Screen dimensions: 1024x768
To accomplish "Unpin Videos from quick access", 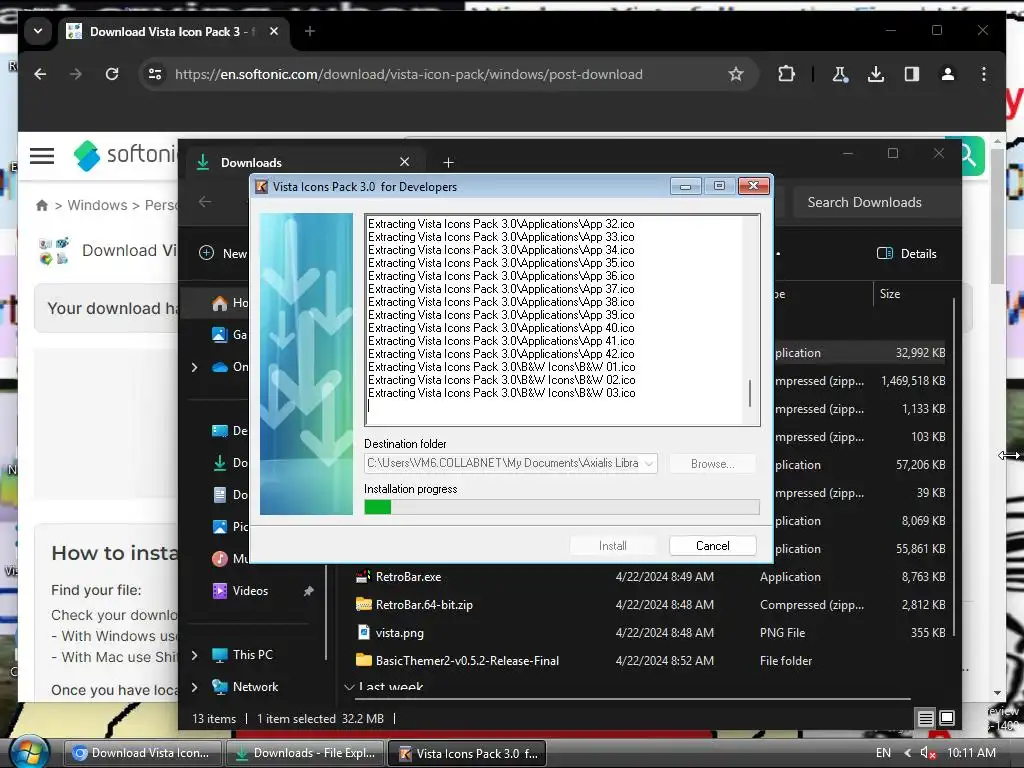I will (308, 591).
